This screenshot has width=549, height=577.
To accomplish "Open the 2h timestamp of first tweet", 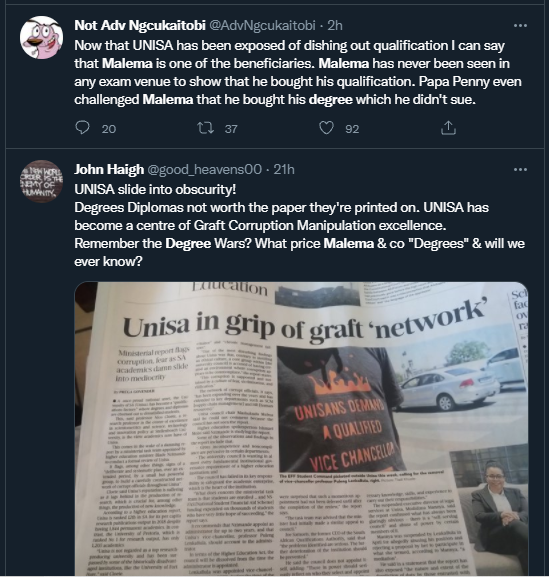I will (x=335, y=25).
